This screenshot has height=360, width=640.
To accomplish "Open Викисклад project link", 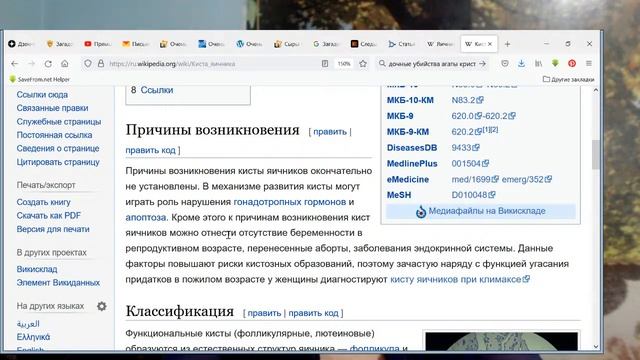I will pyautogui.click(x=37, y=269).
